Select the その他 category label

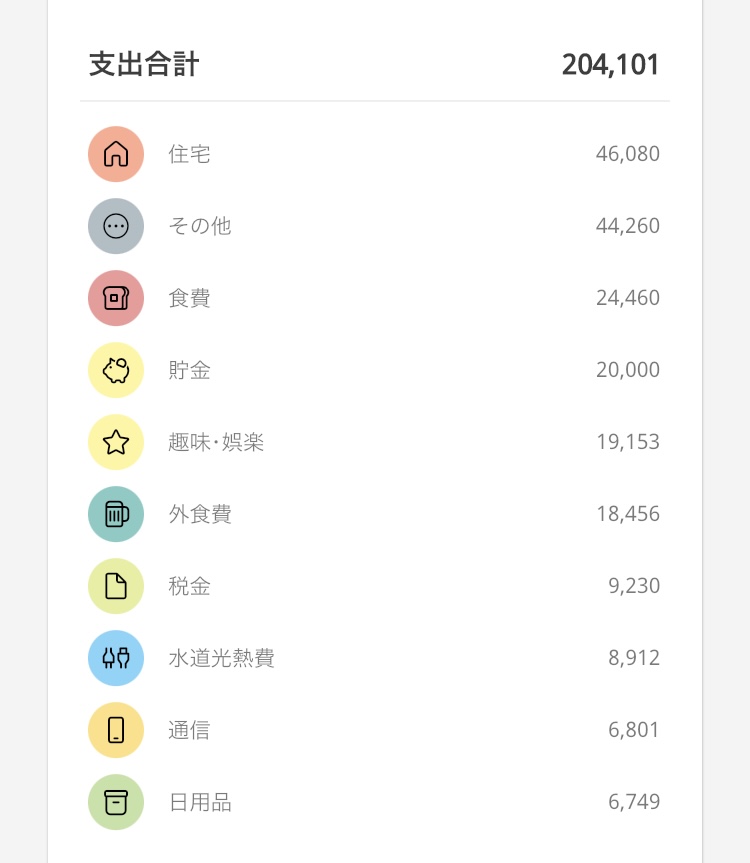pos(200,226)
